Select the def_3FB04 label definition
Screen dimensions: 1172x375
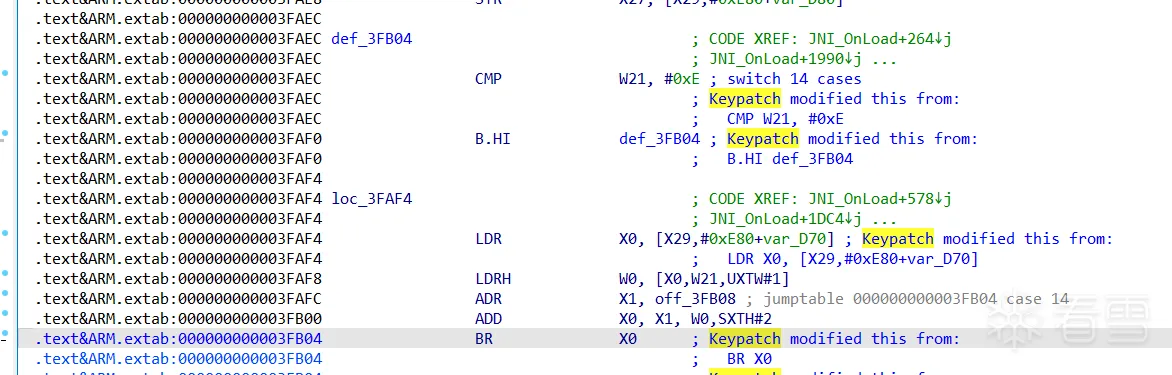pyautogui.click(x=371, y=39)
